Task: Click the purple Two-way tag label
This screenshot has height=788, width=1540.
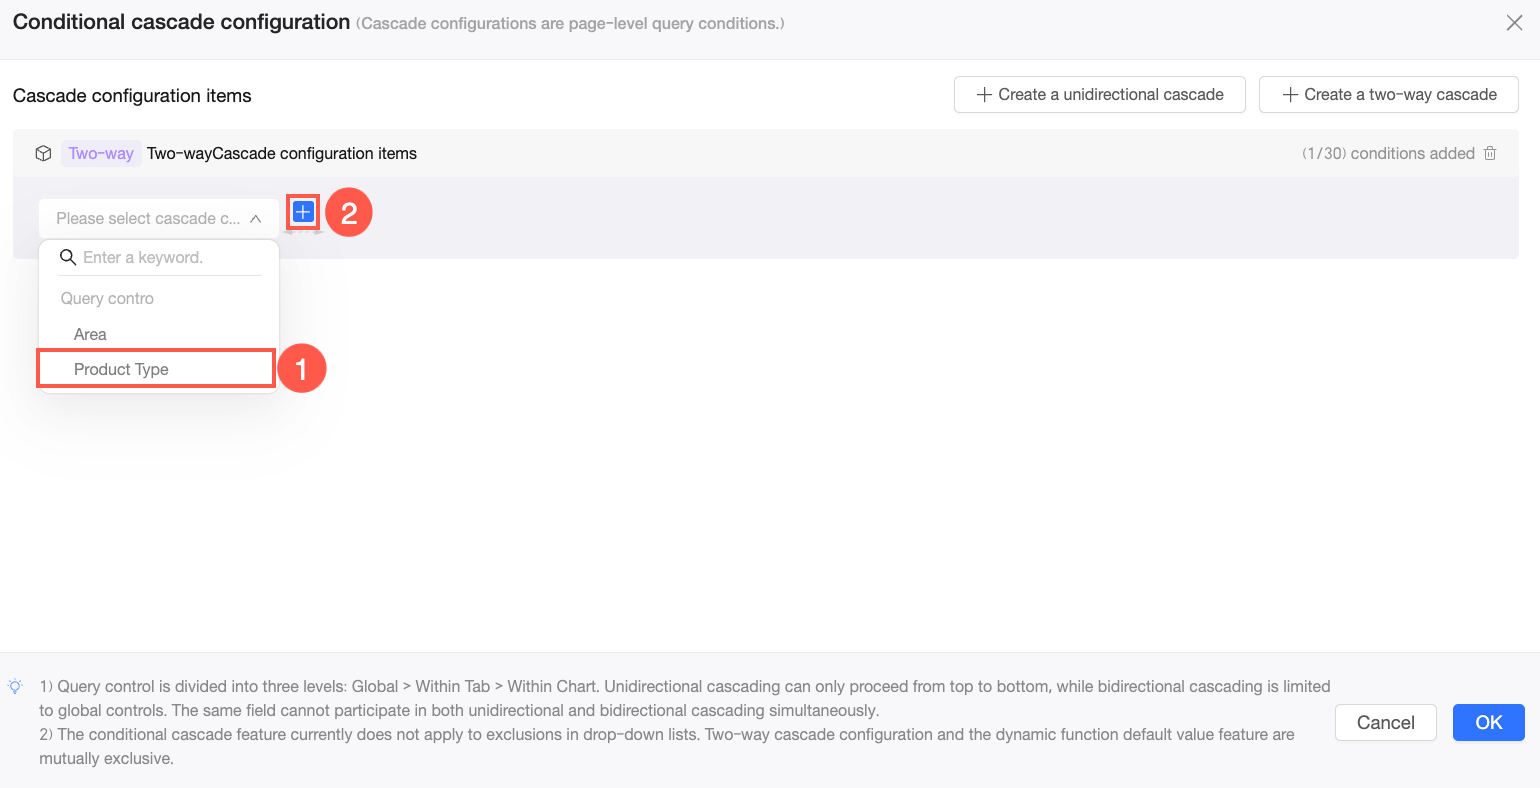Action: click(x=101, y=153)
